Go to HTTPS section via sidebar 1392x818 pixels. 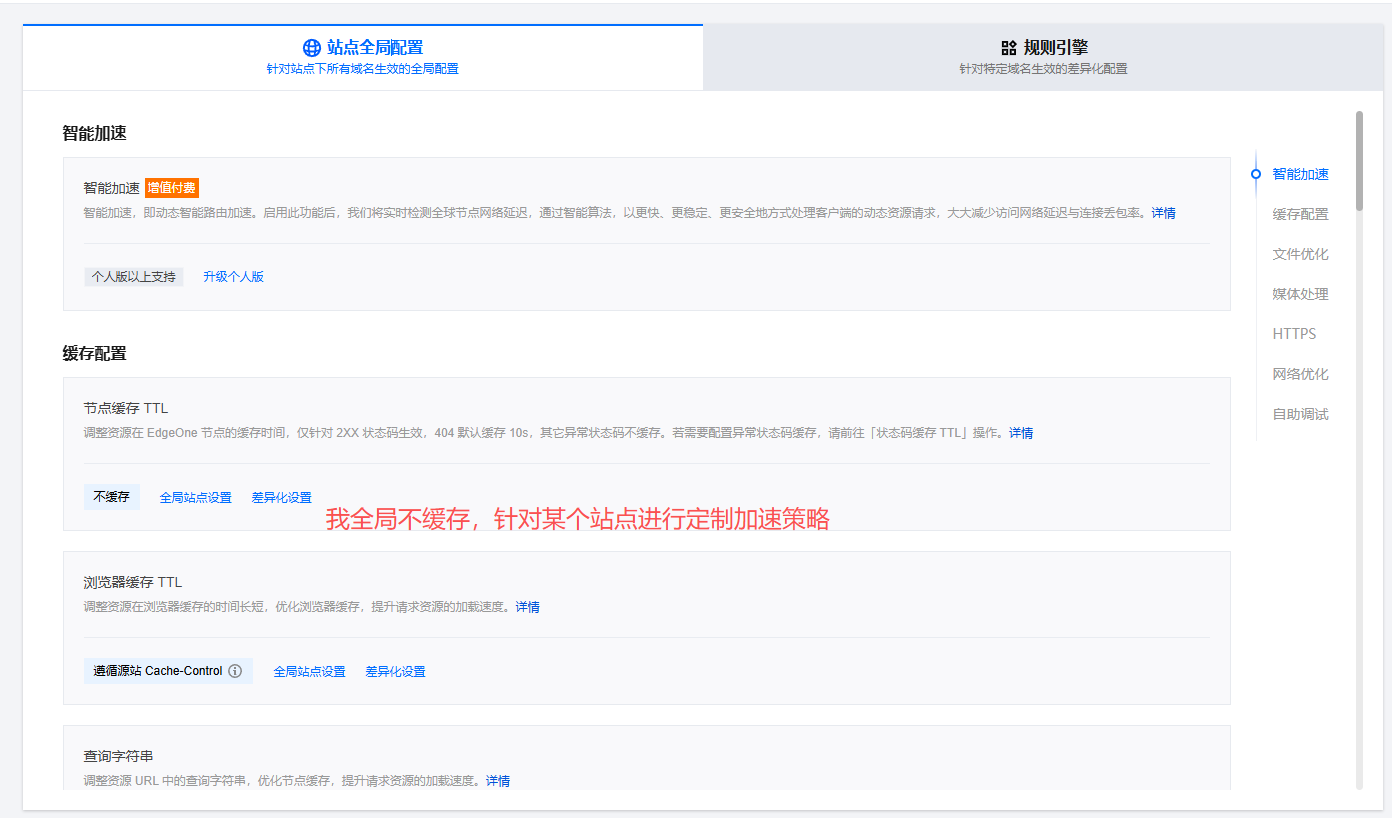click(1294, 334)
